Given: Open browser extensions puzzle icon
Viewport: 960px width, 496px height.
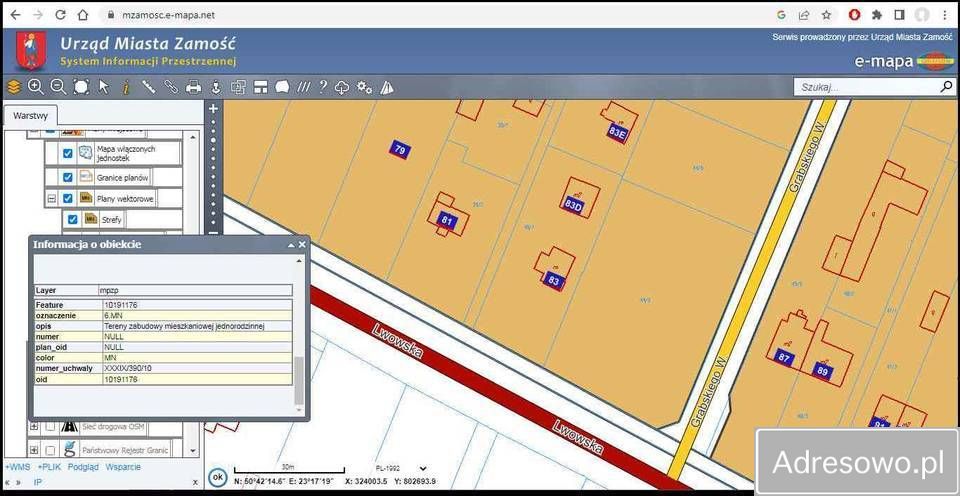Looking at the screenshot, I should click(x=877, y=15).
